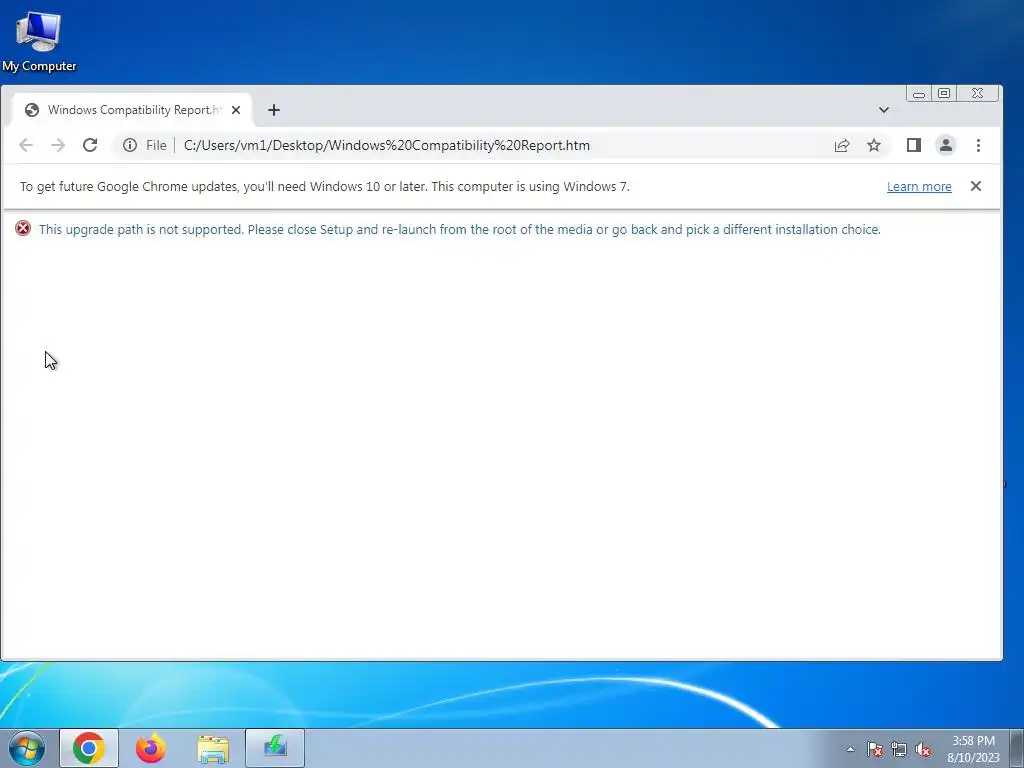Image resolution: width=1024 pixels, height=768 pixels.
Task: Minimize the Chrome window
Action: 919,93
